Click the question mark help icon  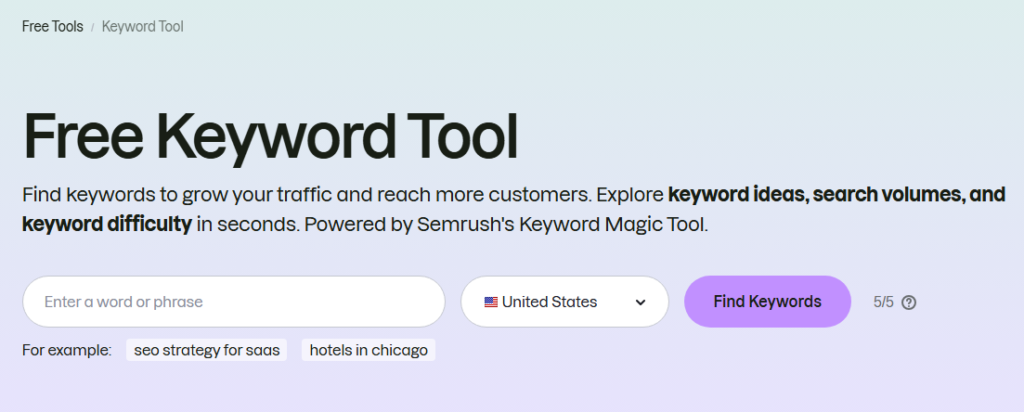908,302
